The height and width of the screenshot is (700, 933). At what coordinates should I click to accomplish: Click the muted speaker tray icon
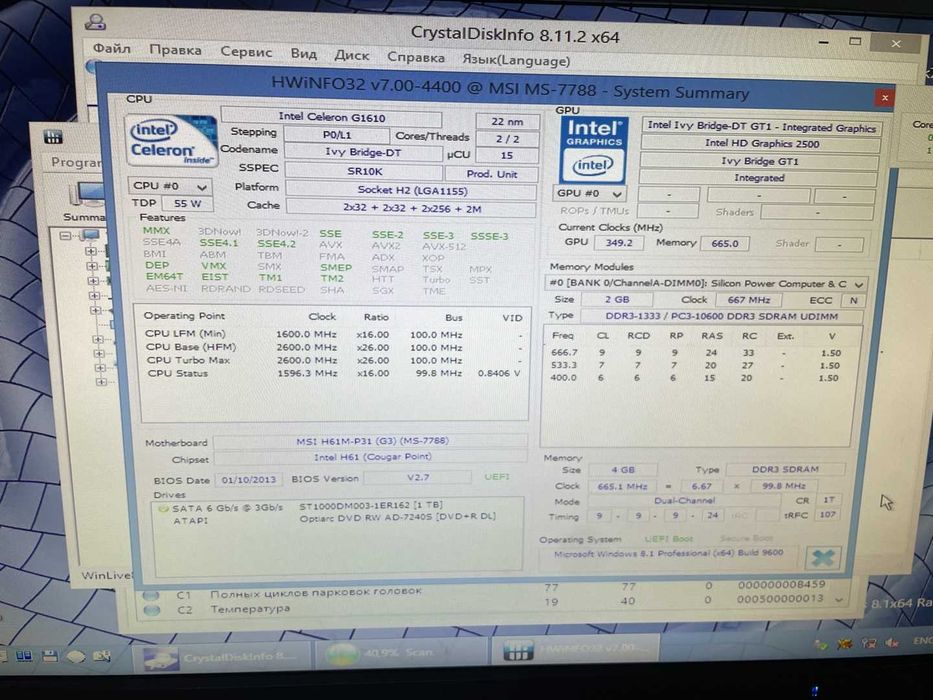(891, 643)
